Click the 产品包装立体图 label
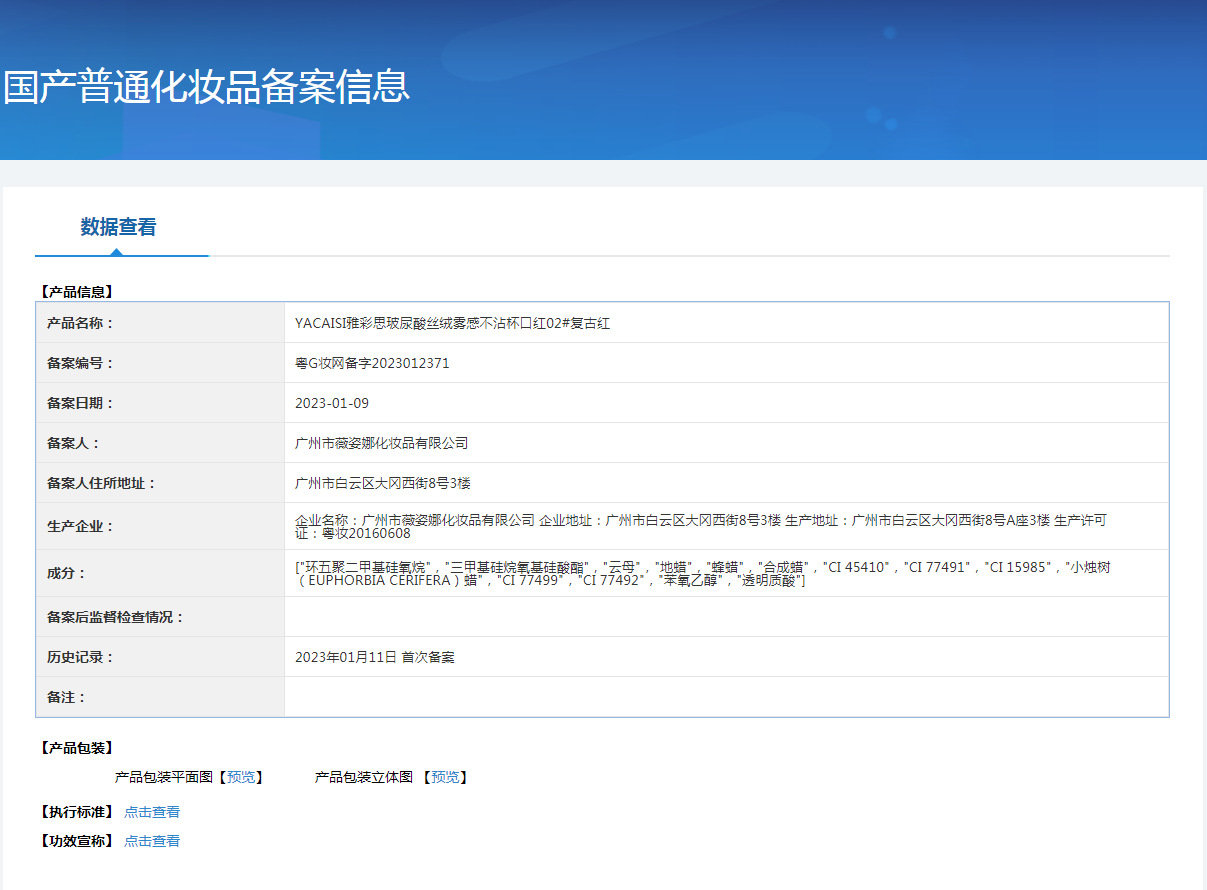Image resolution: width=1207 pixels, height=890 pixels. [x=364, y=777]
